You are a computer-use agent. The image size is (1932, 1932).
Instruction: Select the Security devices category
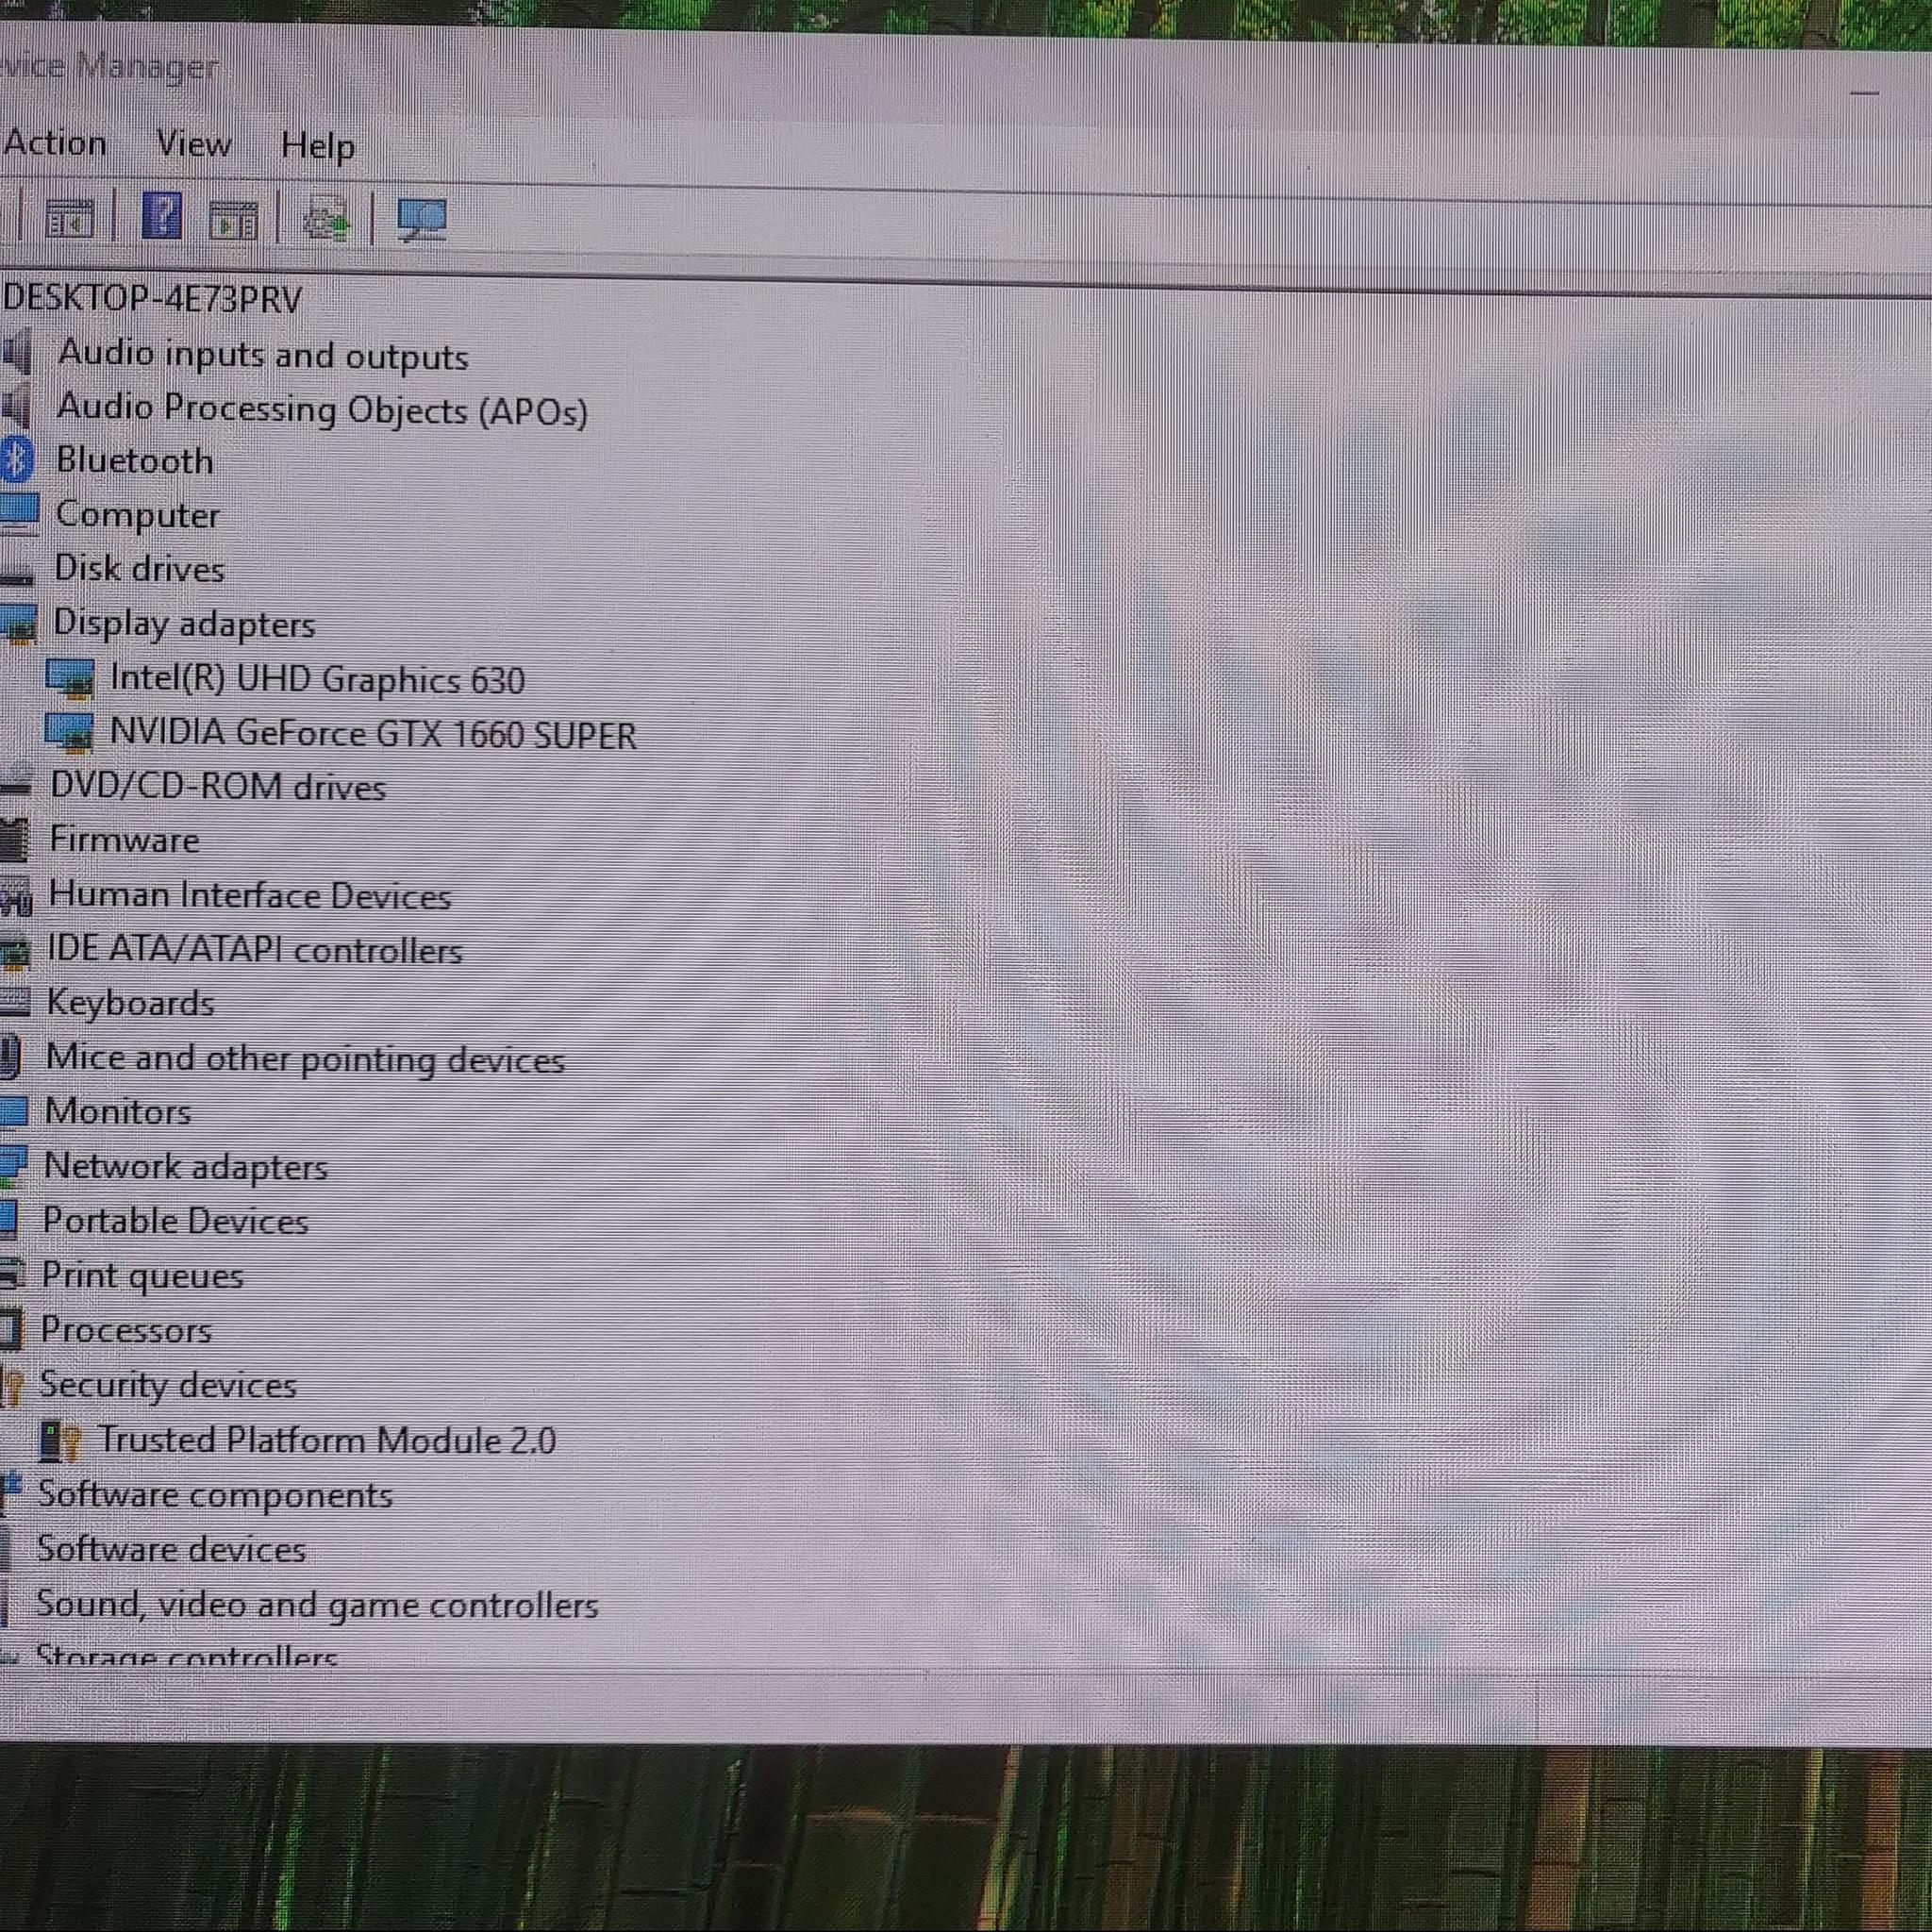tap(168, 1385)
